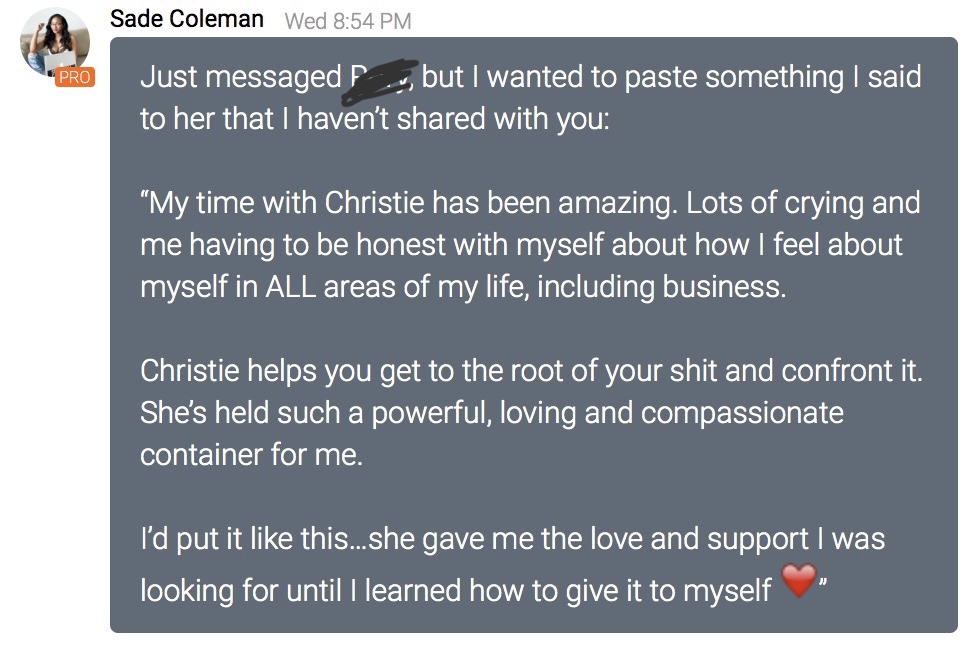The image size is (974, 651).
Task: Click the phrase "I'd put it like this"
Action: (x=245, y=539)
